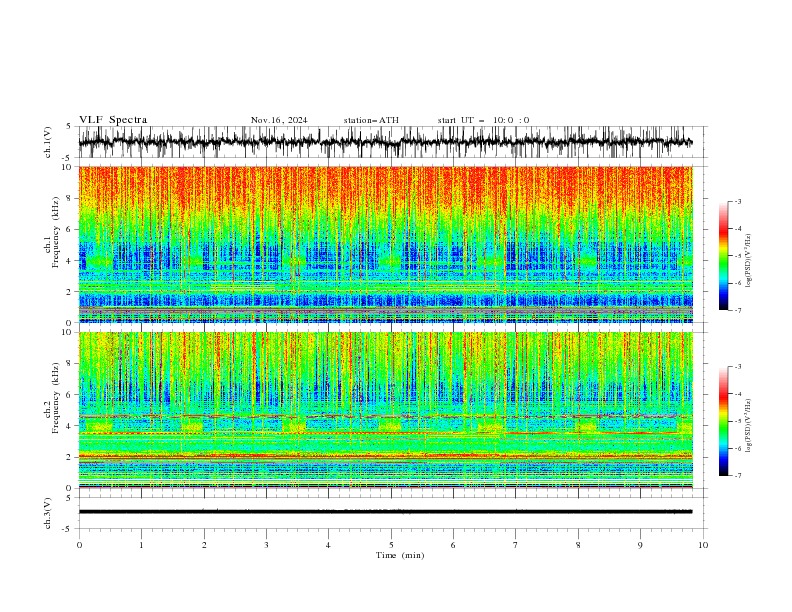Click the "Time (min)" axis label
792x612 pixels.
pos(400,555)
